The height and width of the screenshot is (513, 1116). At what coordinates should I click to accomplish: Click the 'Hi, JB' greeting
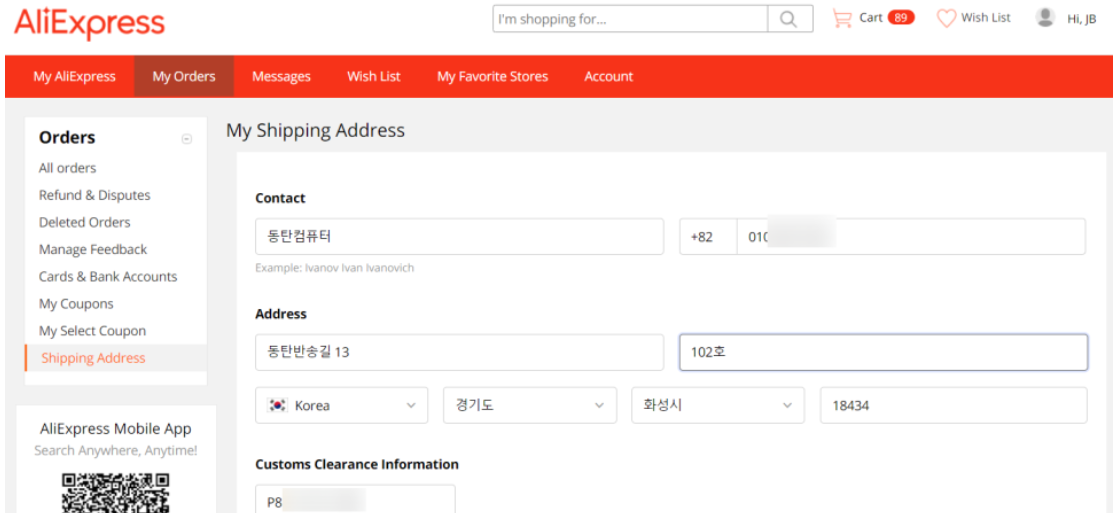[1082, 19]
